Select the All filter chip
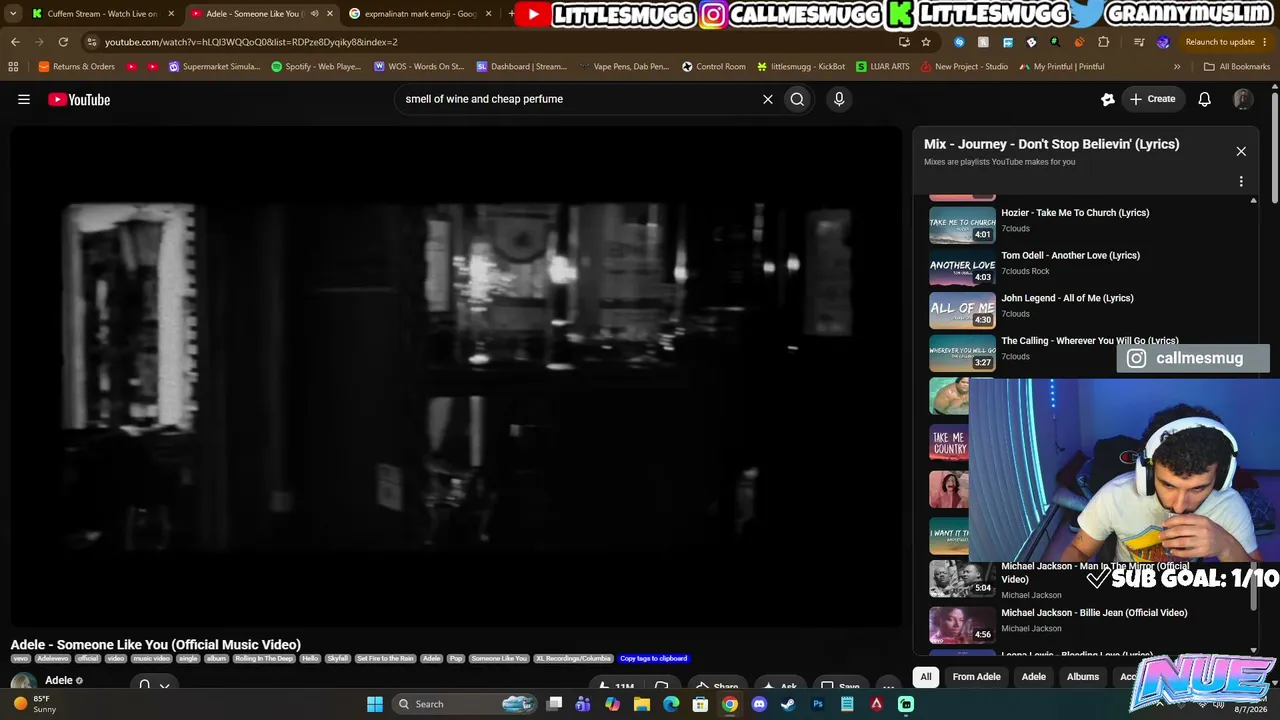1280x720 pixels. coord(926,677)
